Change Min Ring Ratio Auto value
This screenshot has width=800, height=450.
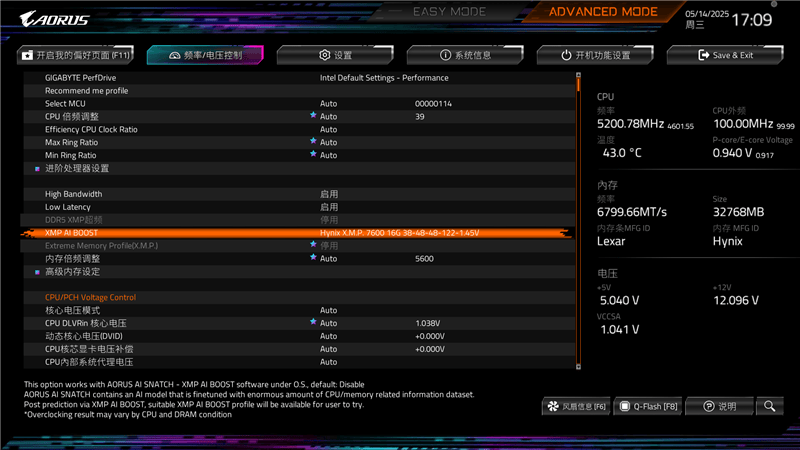(x=329, y=155)
